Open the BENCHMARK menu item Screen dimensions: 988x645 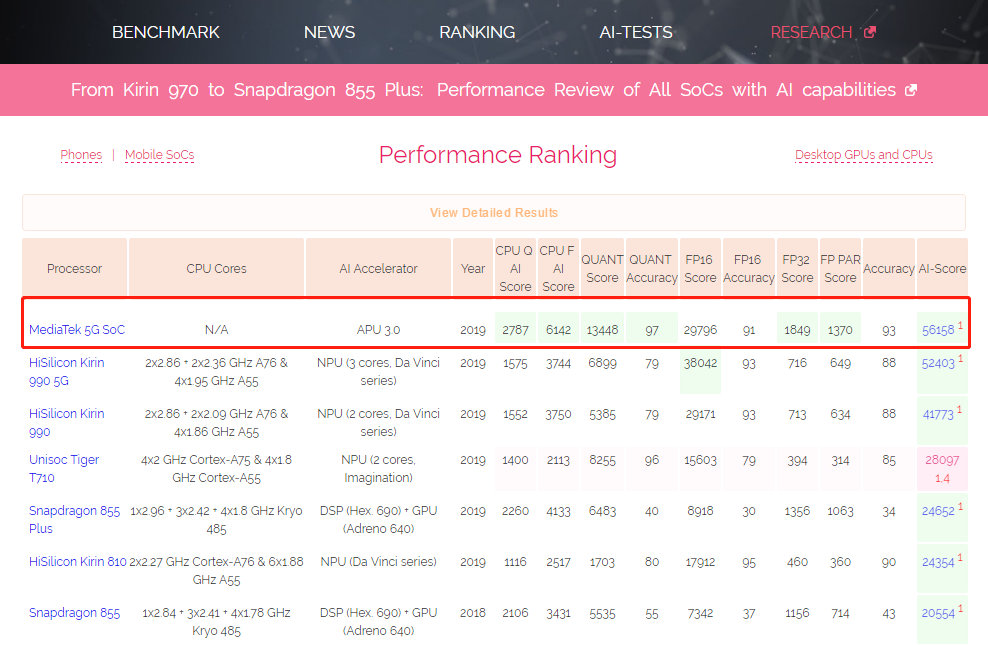coord(166,32)
